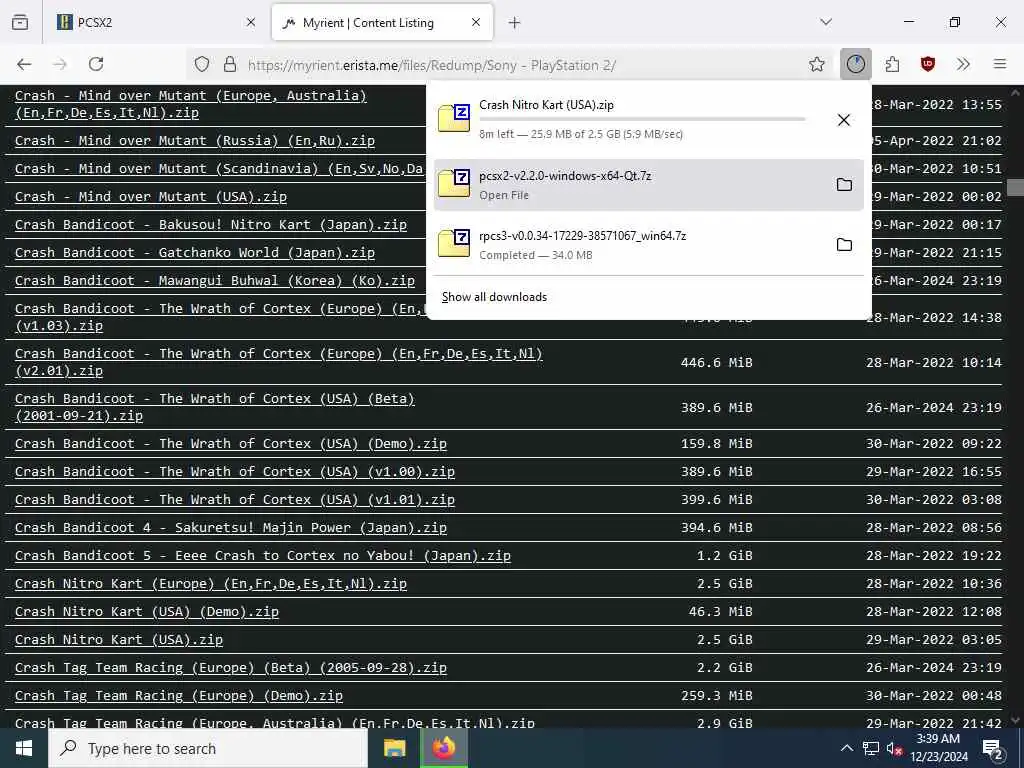
Task: Open the tracking protection shield icon
Action: 202,64
